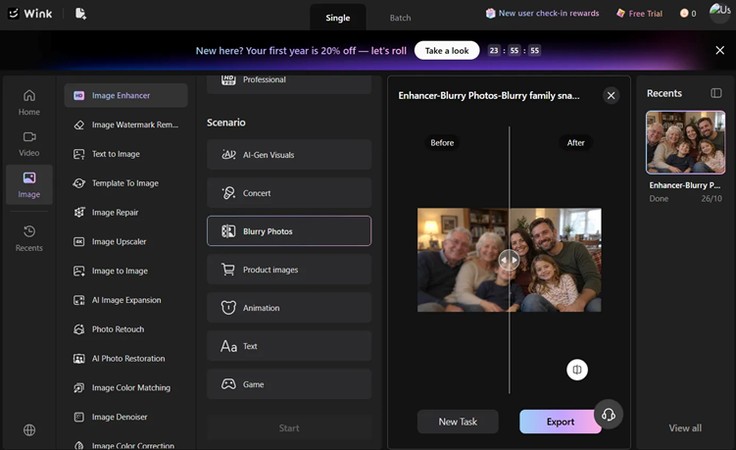Click the Free Trial link
736x450 pixels.
639,14
